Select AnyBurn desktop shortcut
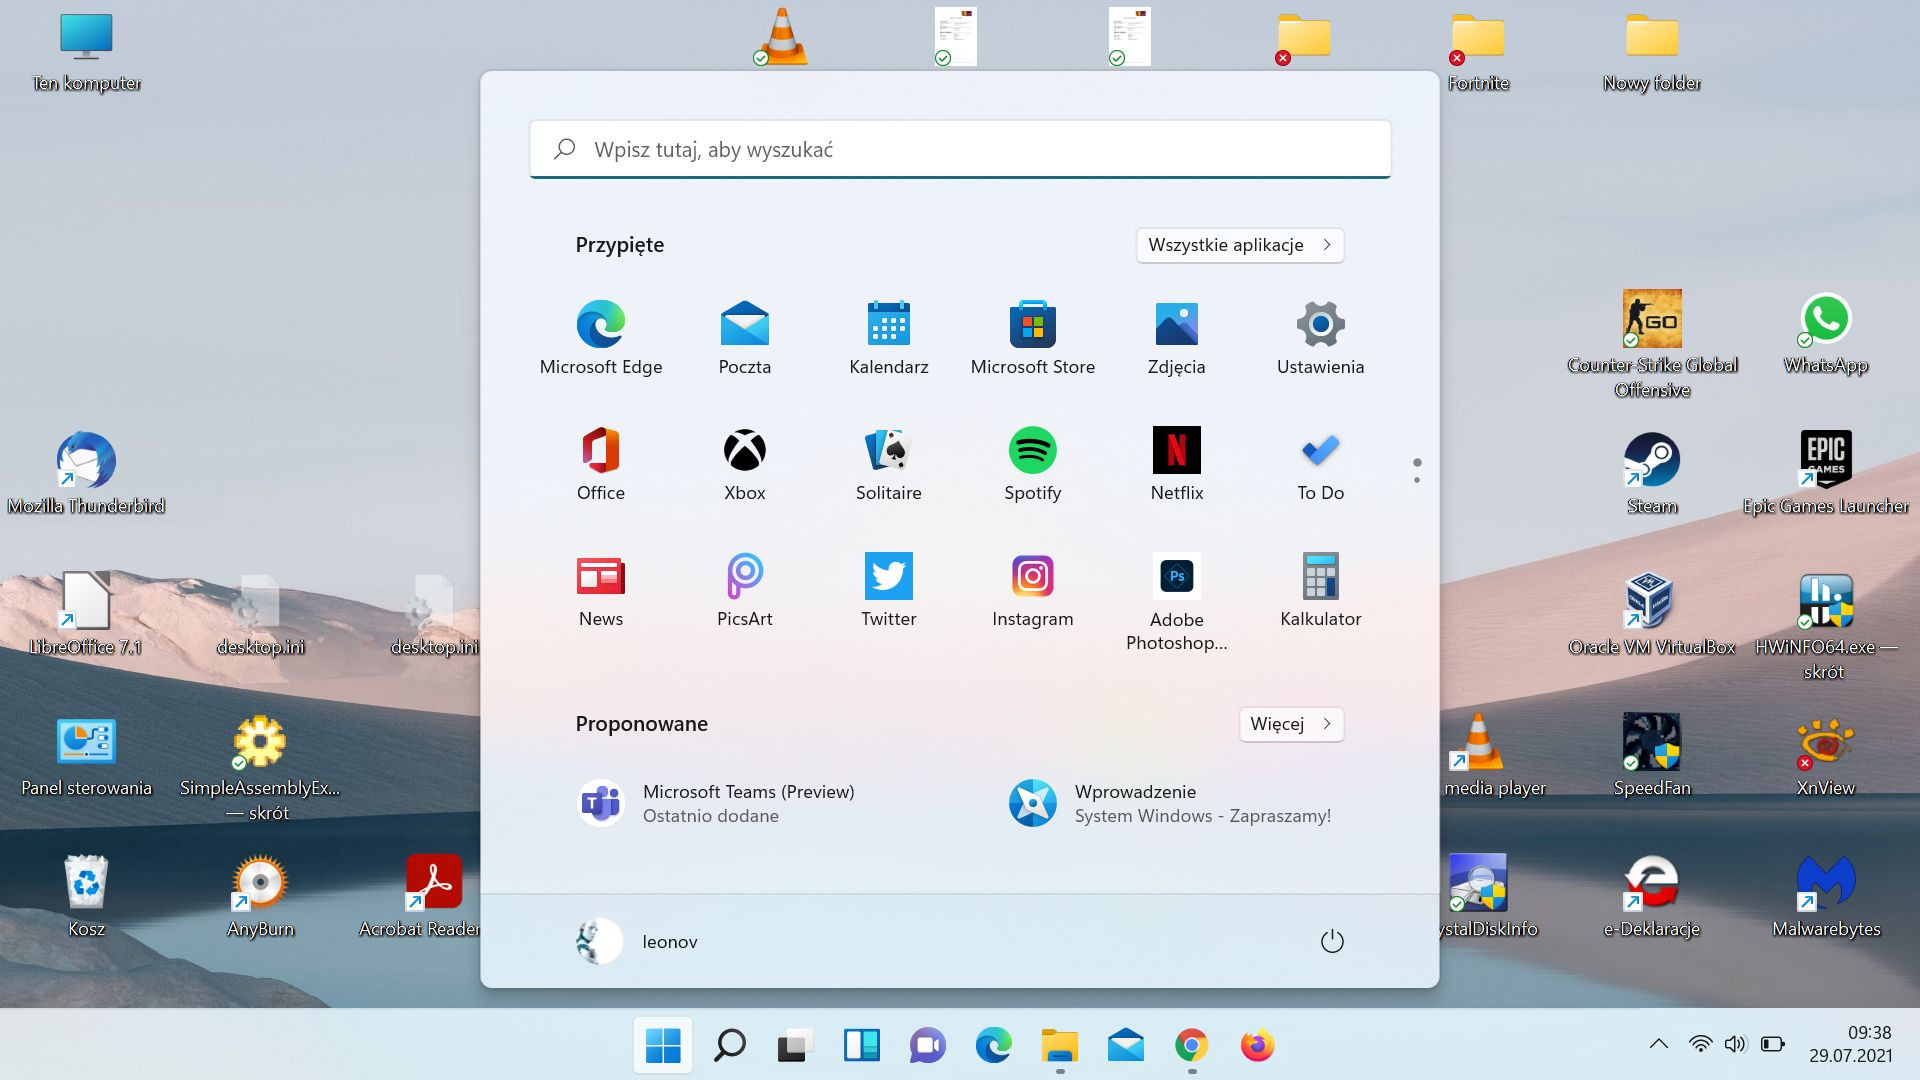1920x1080 pixels. pos(260,896)
